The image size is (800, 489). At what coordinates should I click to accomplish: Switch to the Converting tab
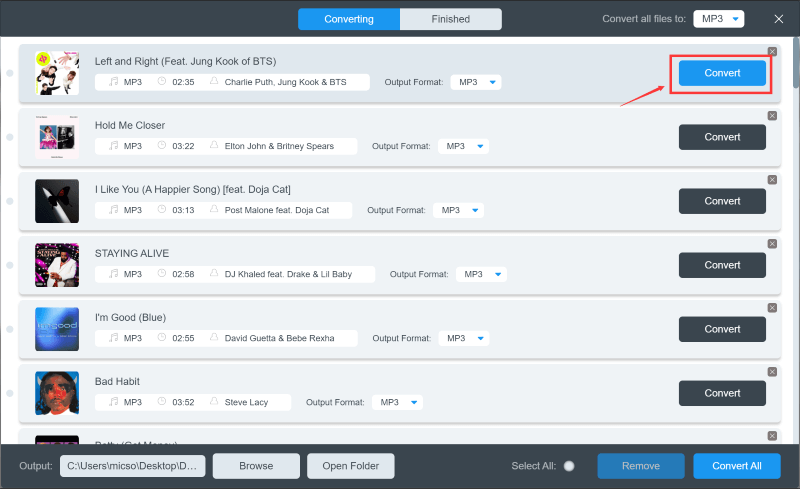[349, 19]
